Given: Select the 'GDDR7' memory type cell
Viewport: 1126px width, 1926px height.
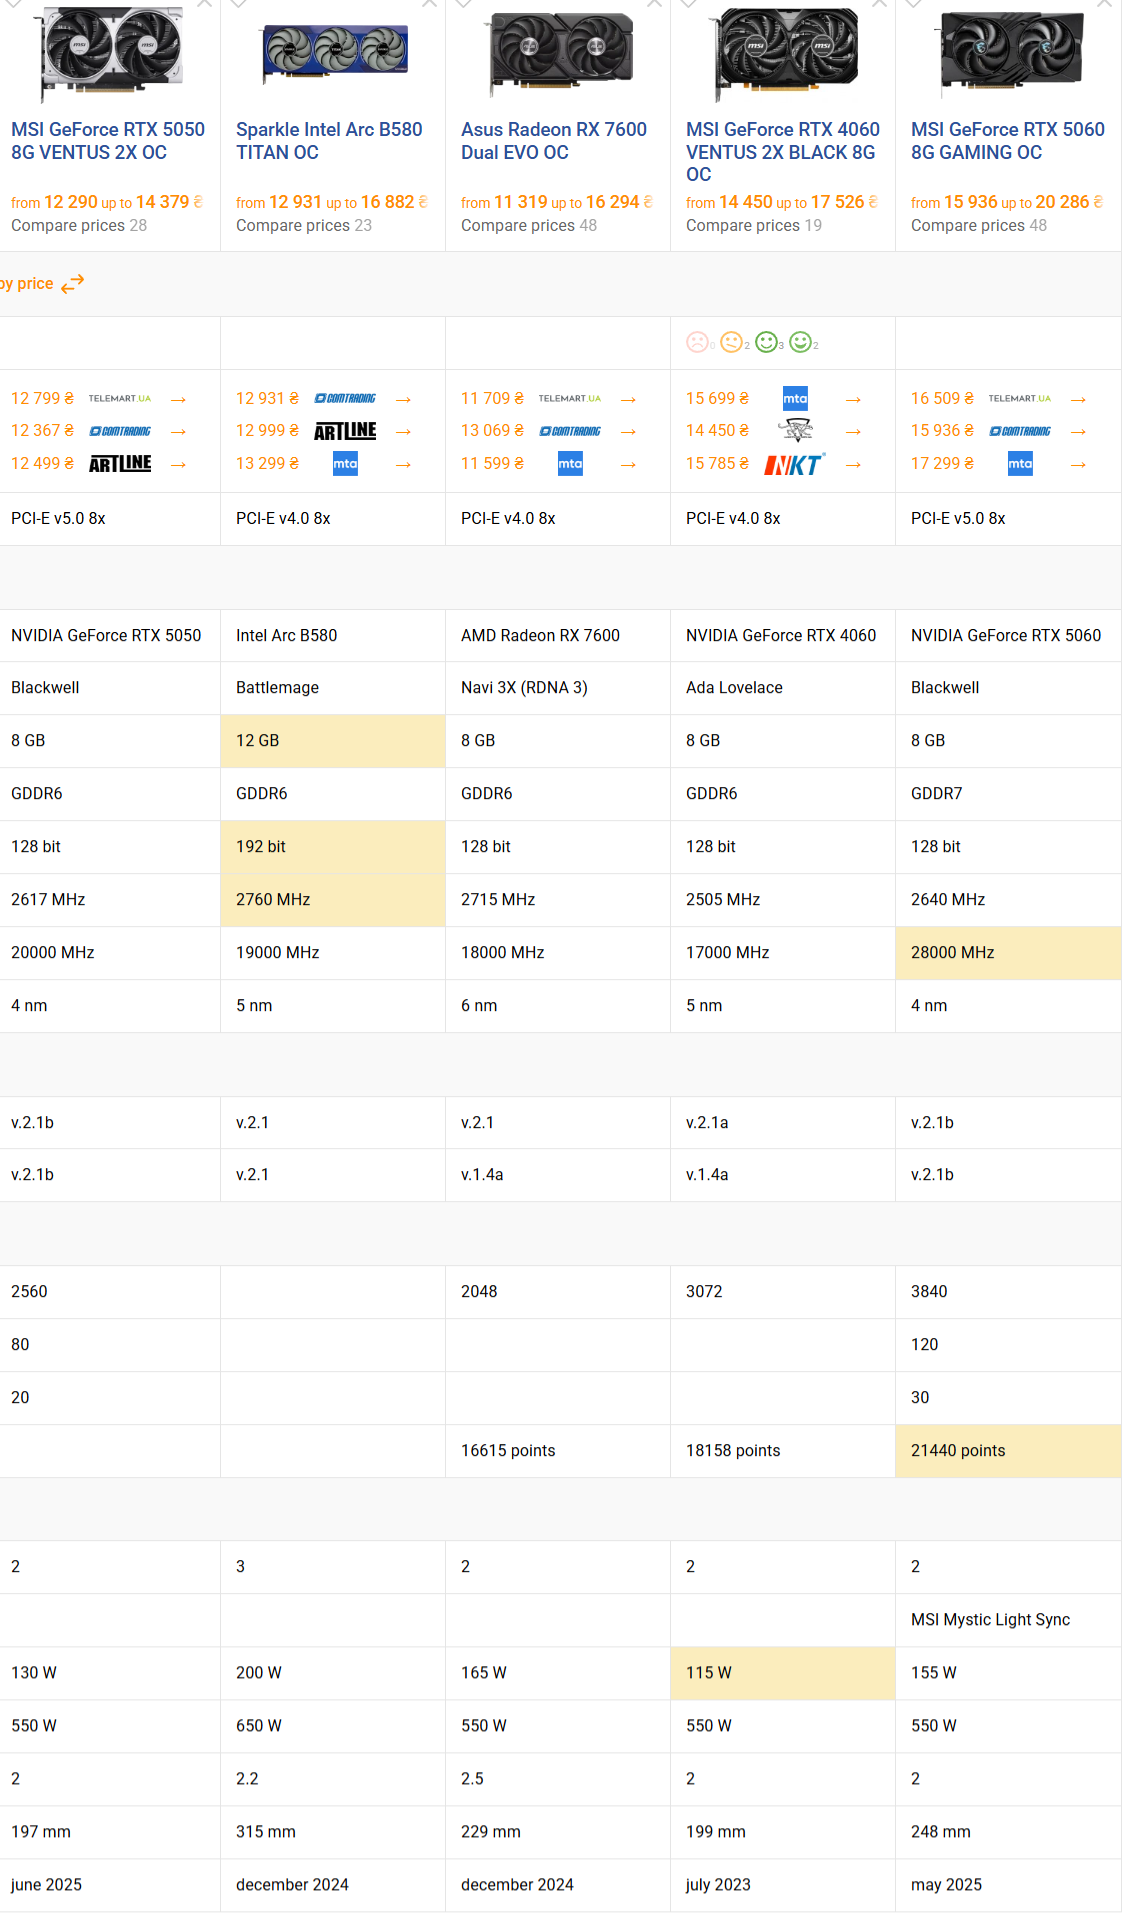Looking at the screenshot, I should tap(1008, 794).
